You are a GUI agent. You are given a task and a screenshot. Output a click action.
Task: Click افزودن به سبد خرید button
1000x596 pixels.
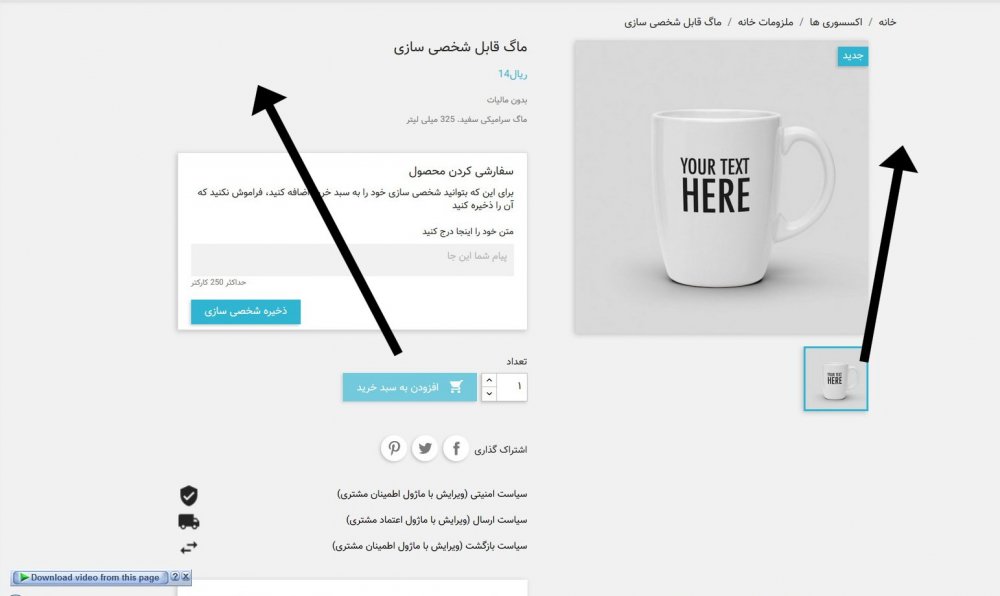point(409,387)
